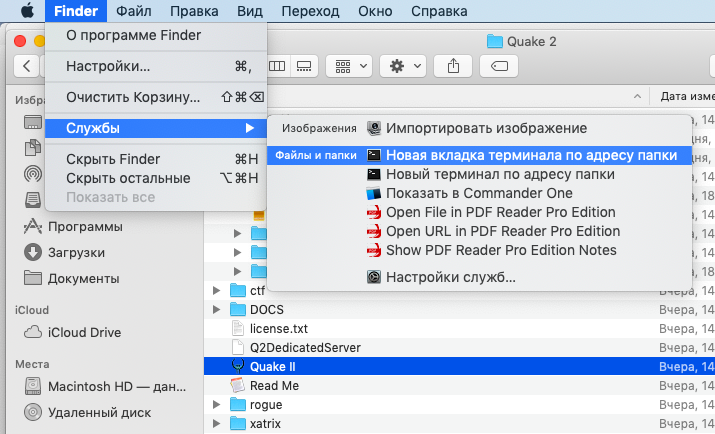Click the Настройки служб gear icon
This screenshot has height=434, width=715.
pos(374,277)
